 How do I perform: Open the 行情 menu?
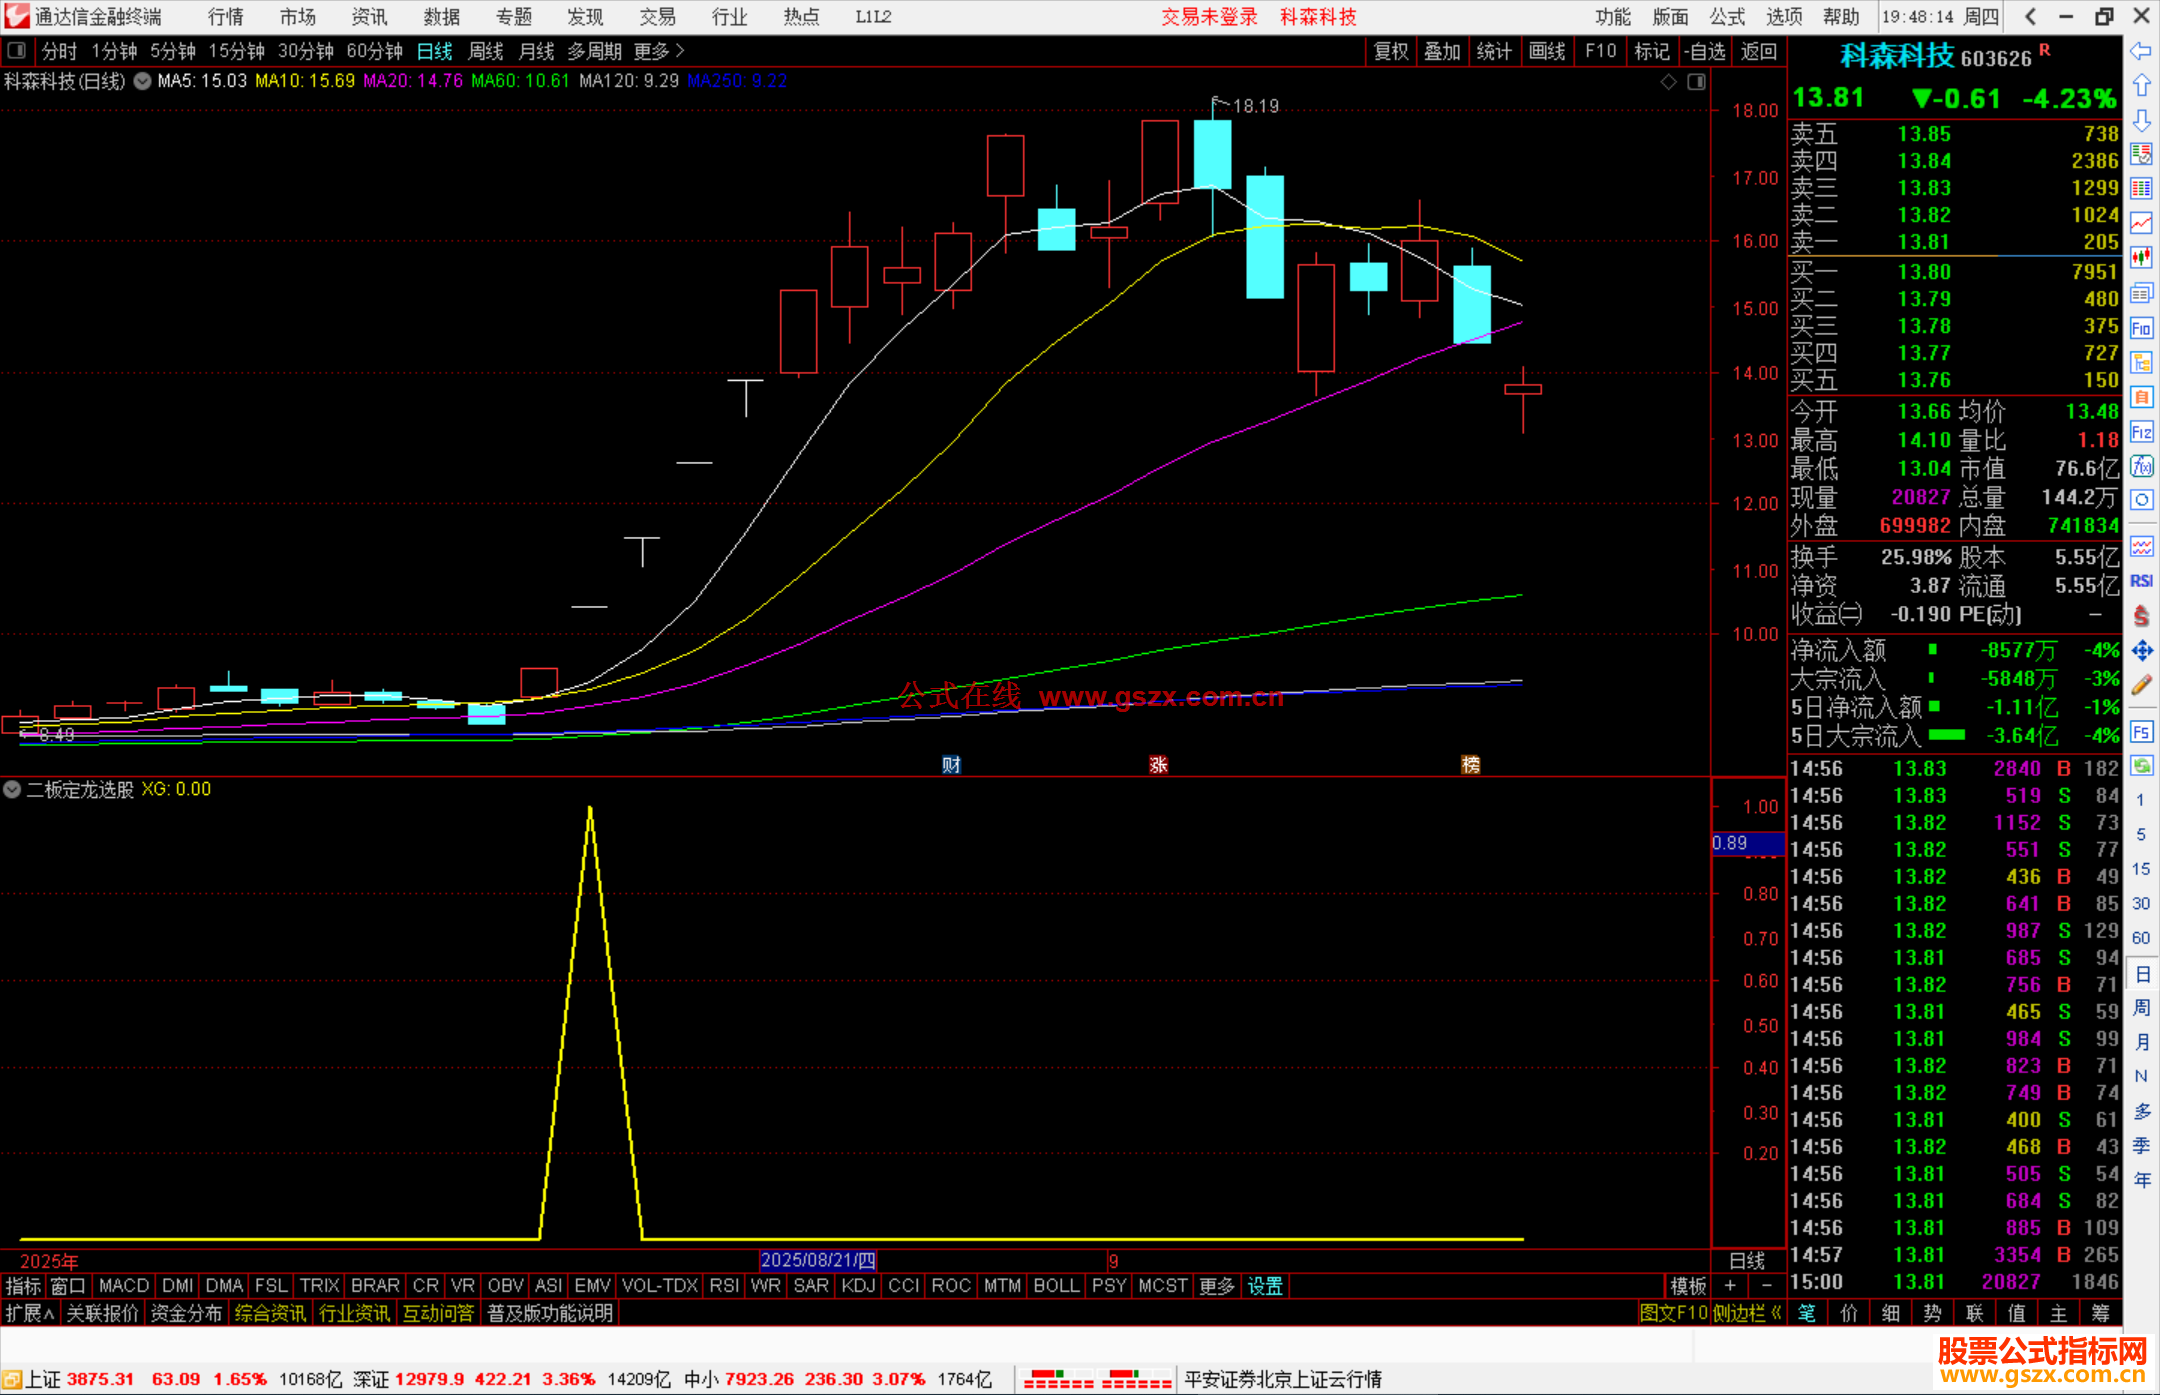click(x=226, y=16)
